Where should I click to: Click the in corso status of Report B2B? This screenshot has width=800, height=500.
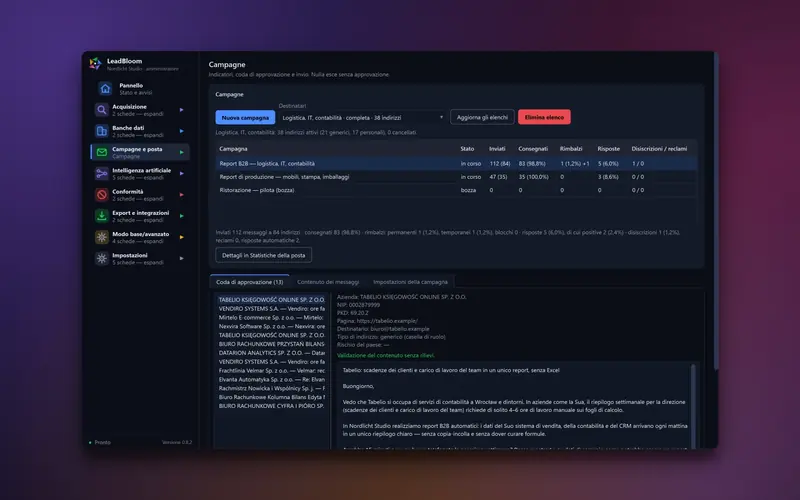(470, 164)
